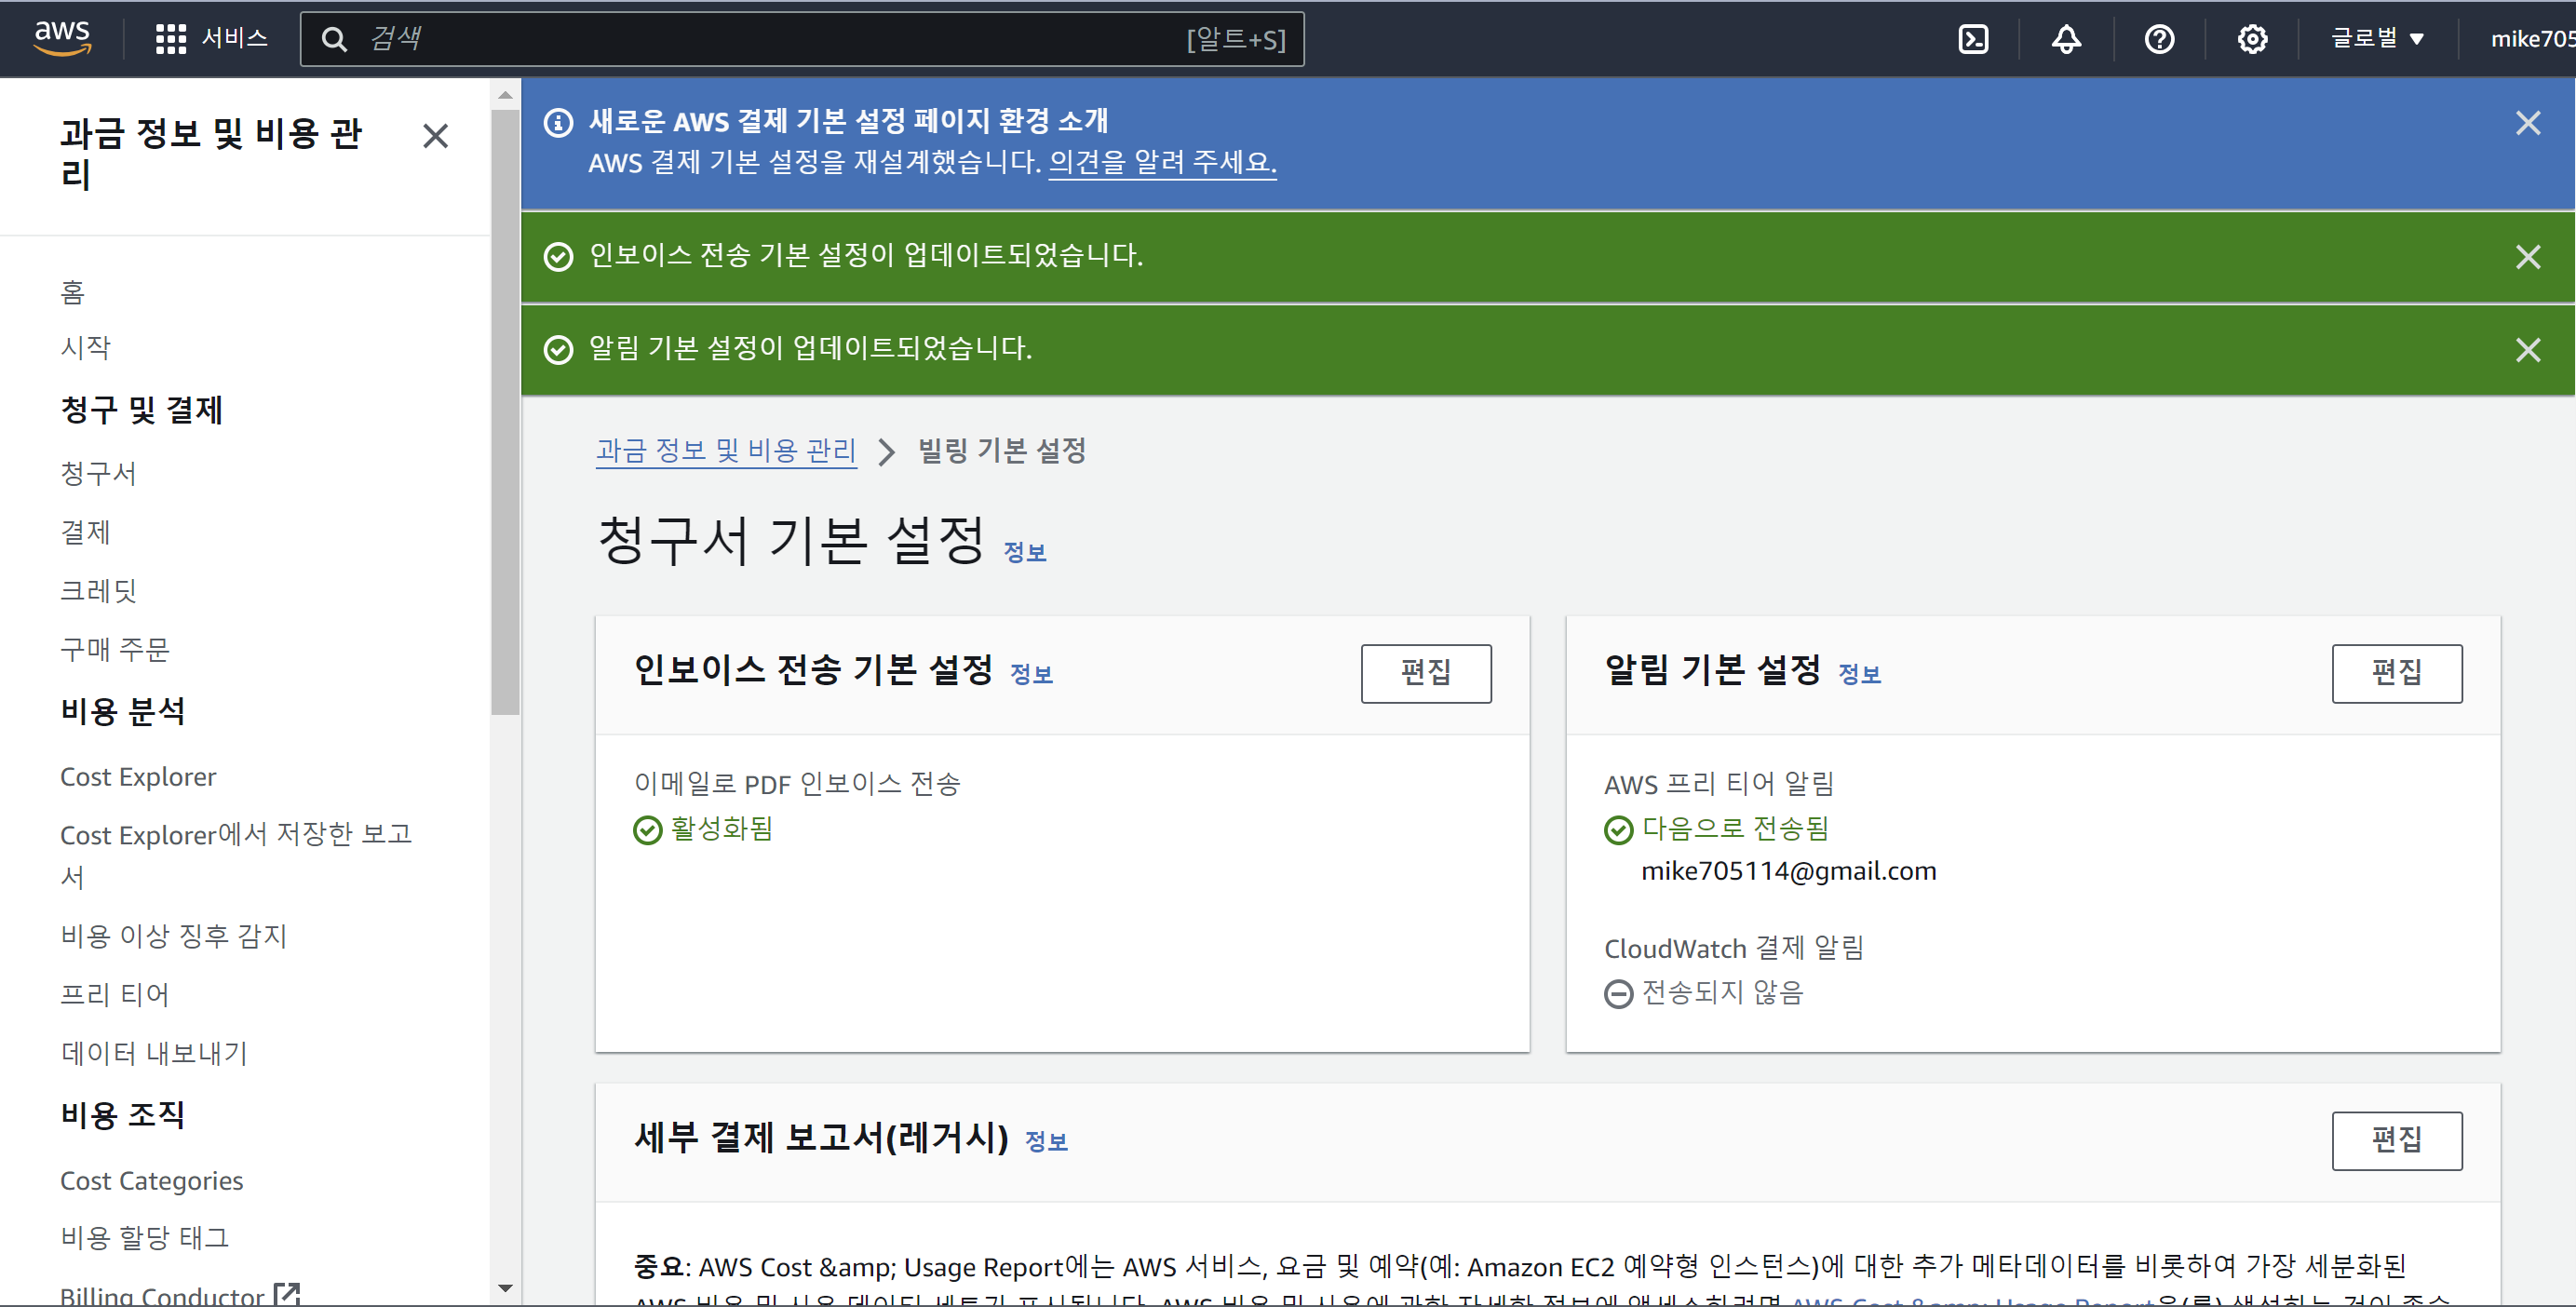
Task: Click the sidebar scroll up arrow
Action: tap(505, 95)
